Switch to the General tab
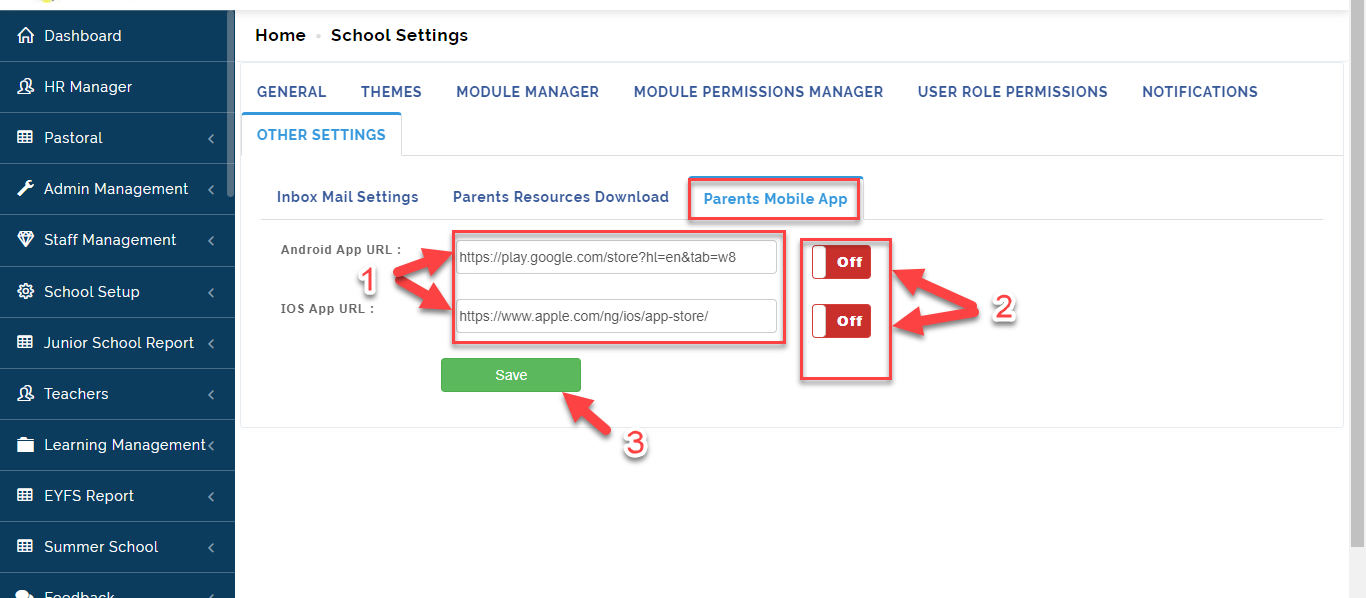Image resolution: width=1366 pixels, height=598 pixels. 291,92
